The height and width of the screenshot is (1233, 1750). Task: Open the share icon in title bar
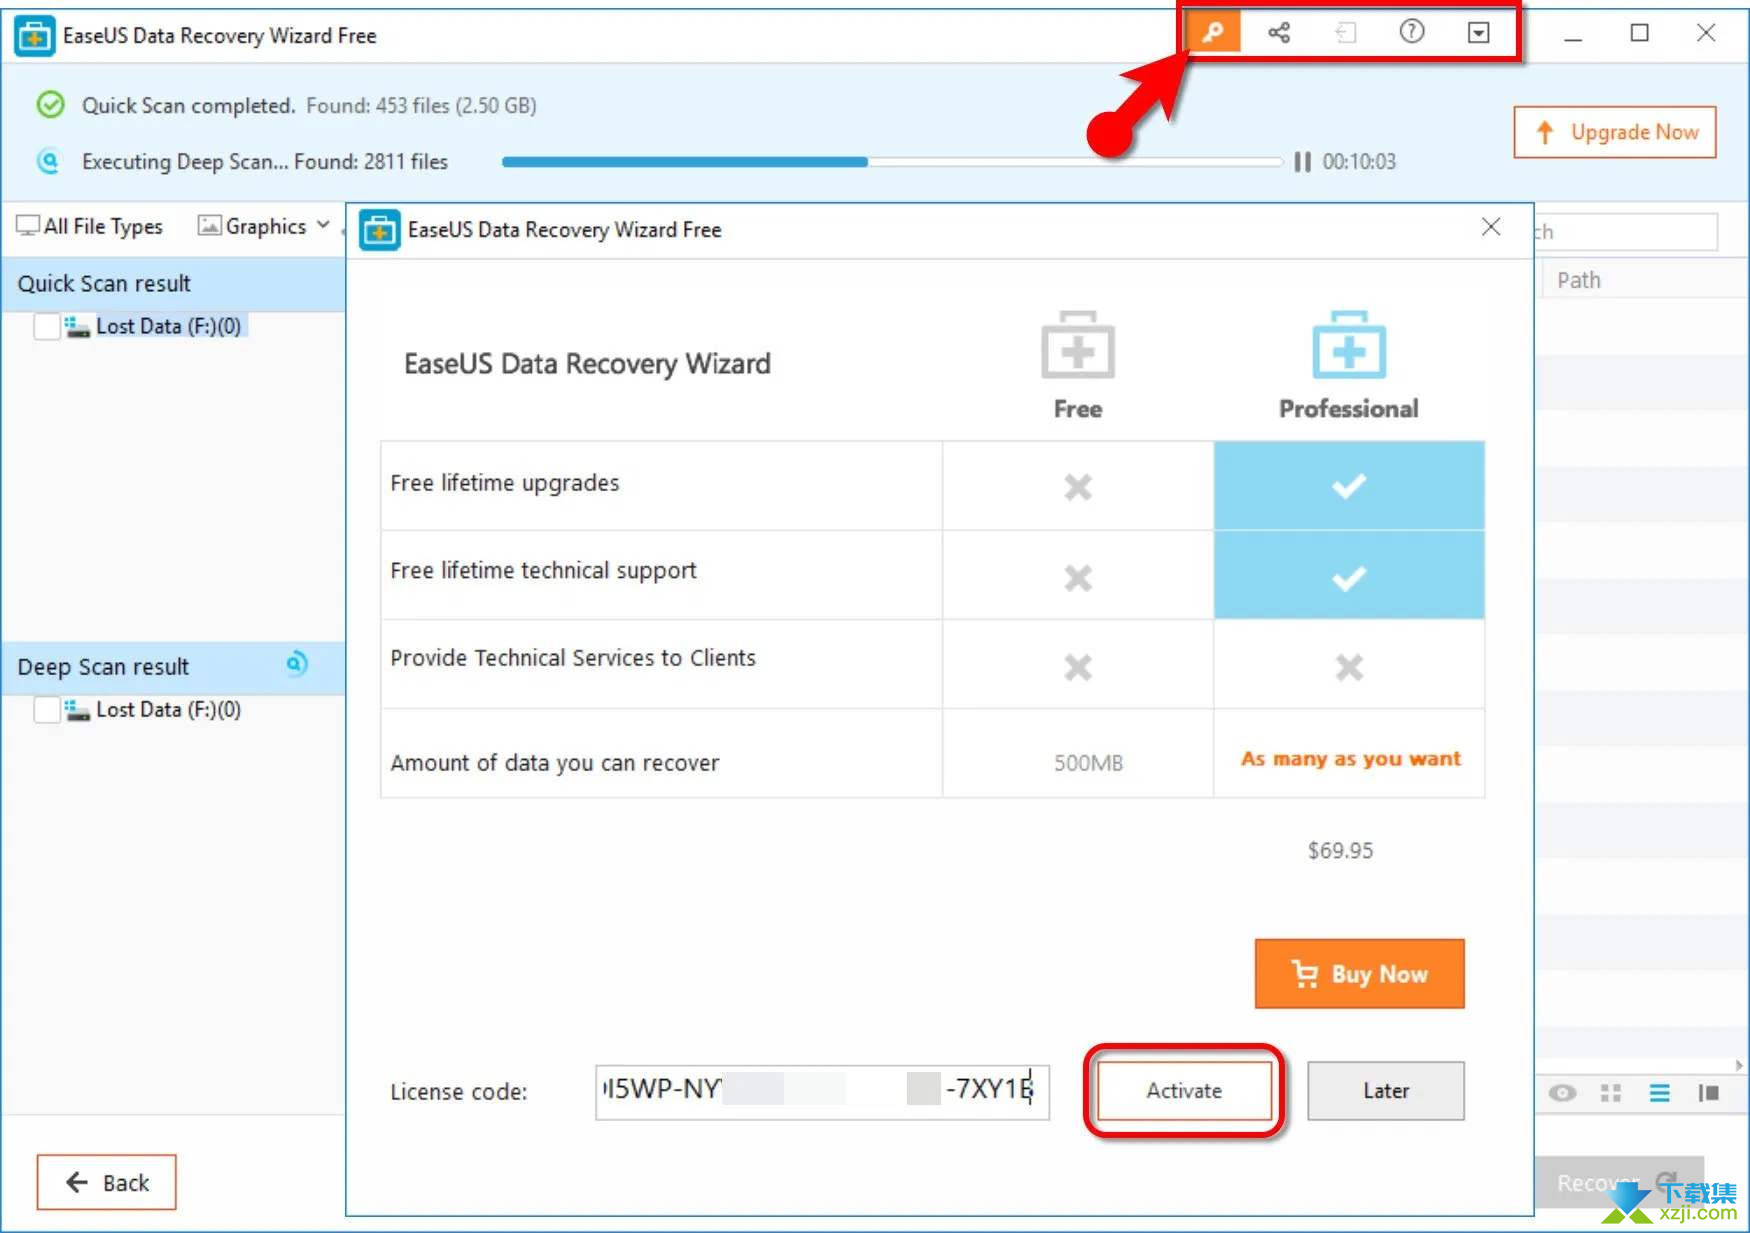[1279, 33]
